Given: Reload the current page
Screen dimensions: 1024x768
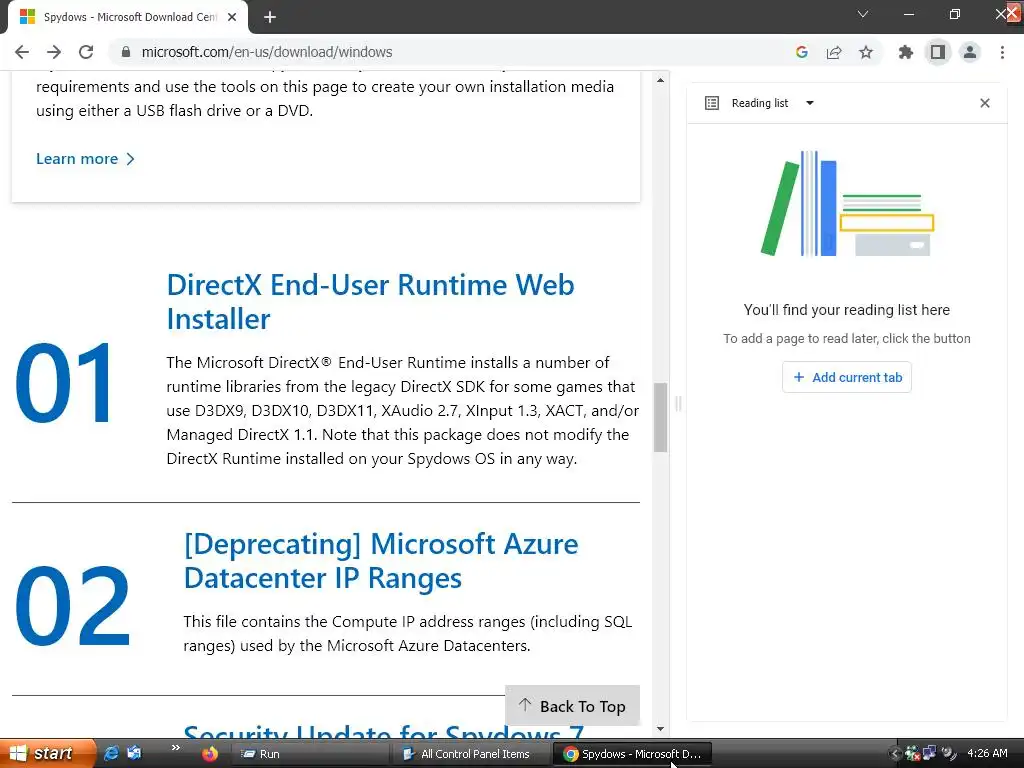Looking at the screenshot, I should click(x=86, y=52).
